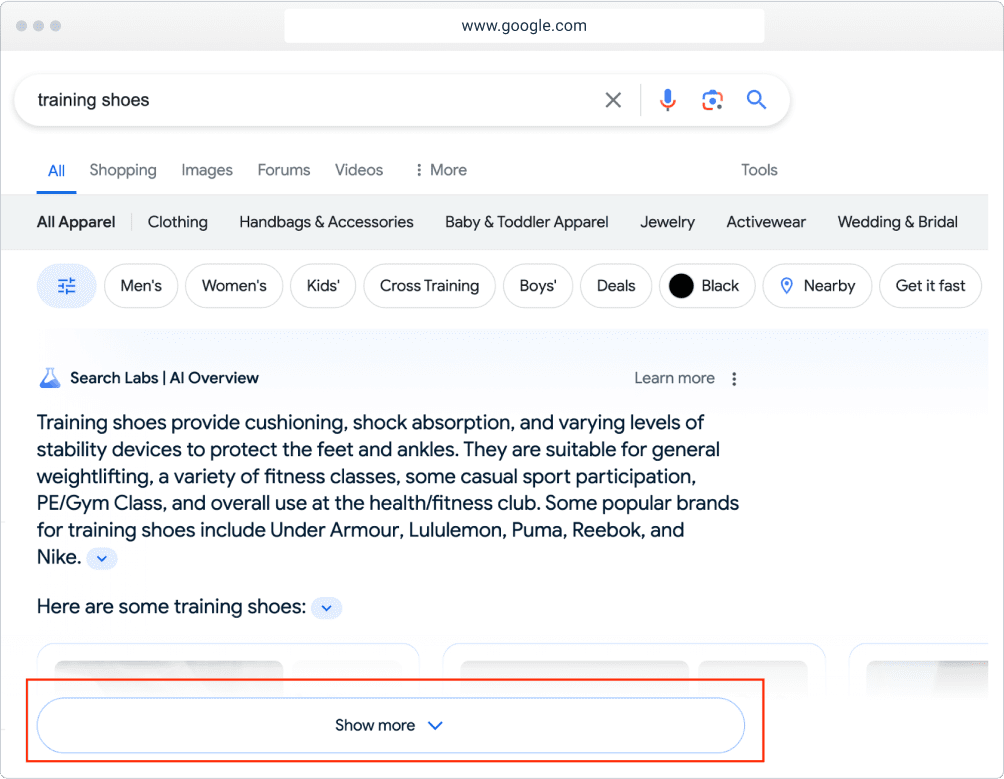The width and height of the screenshot is (1004, 779).
Task: Enable the Get it fast filter
Action: 930,286
